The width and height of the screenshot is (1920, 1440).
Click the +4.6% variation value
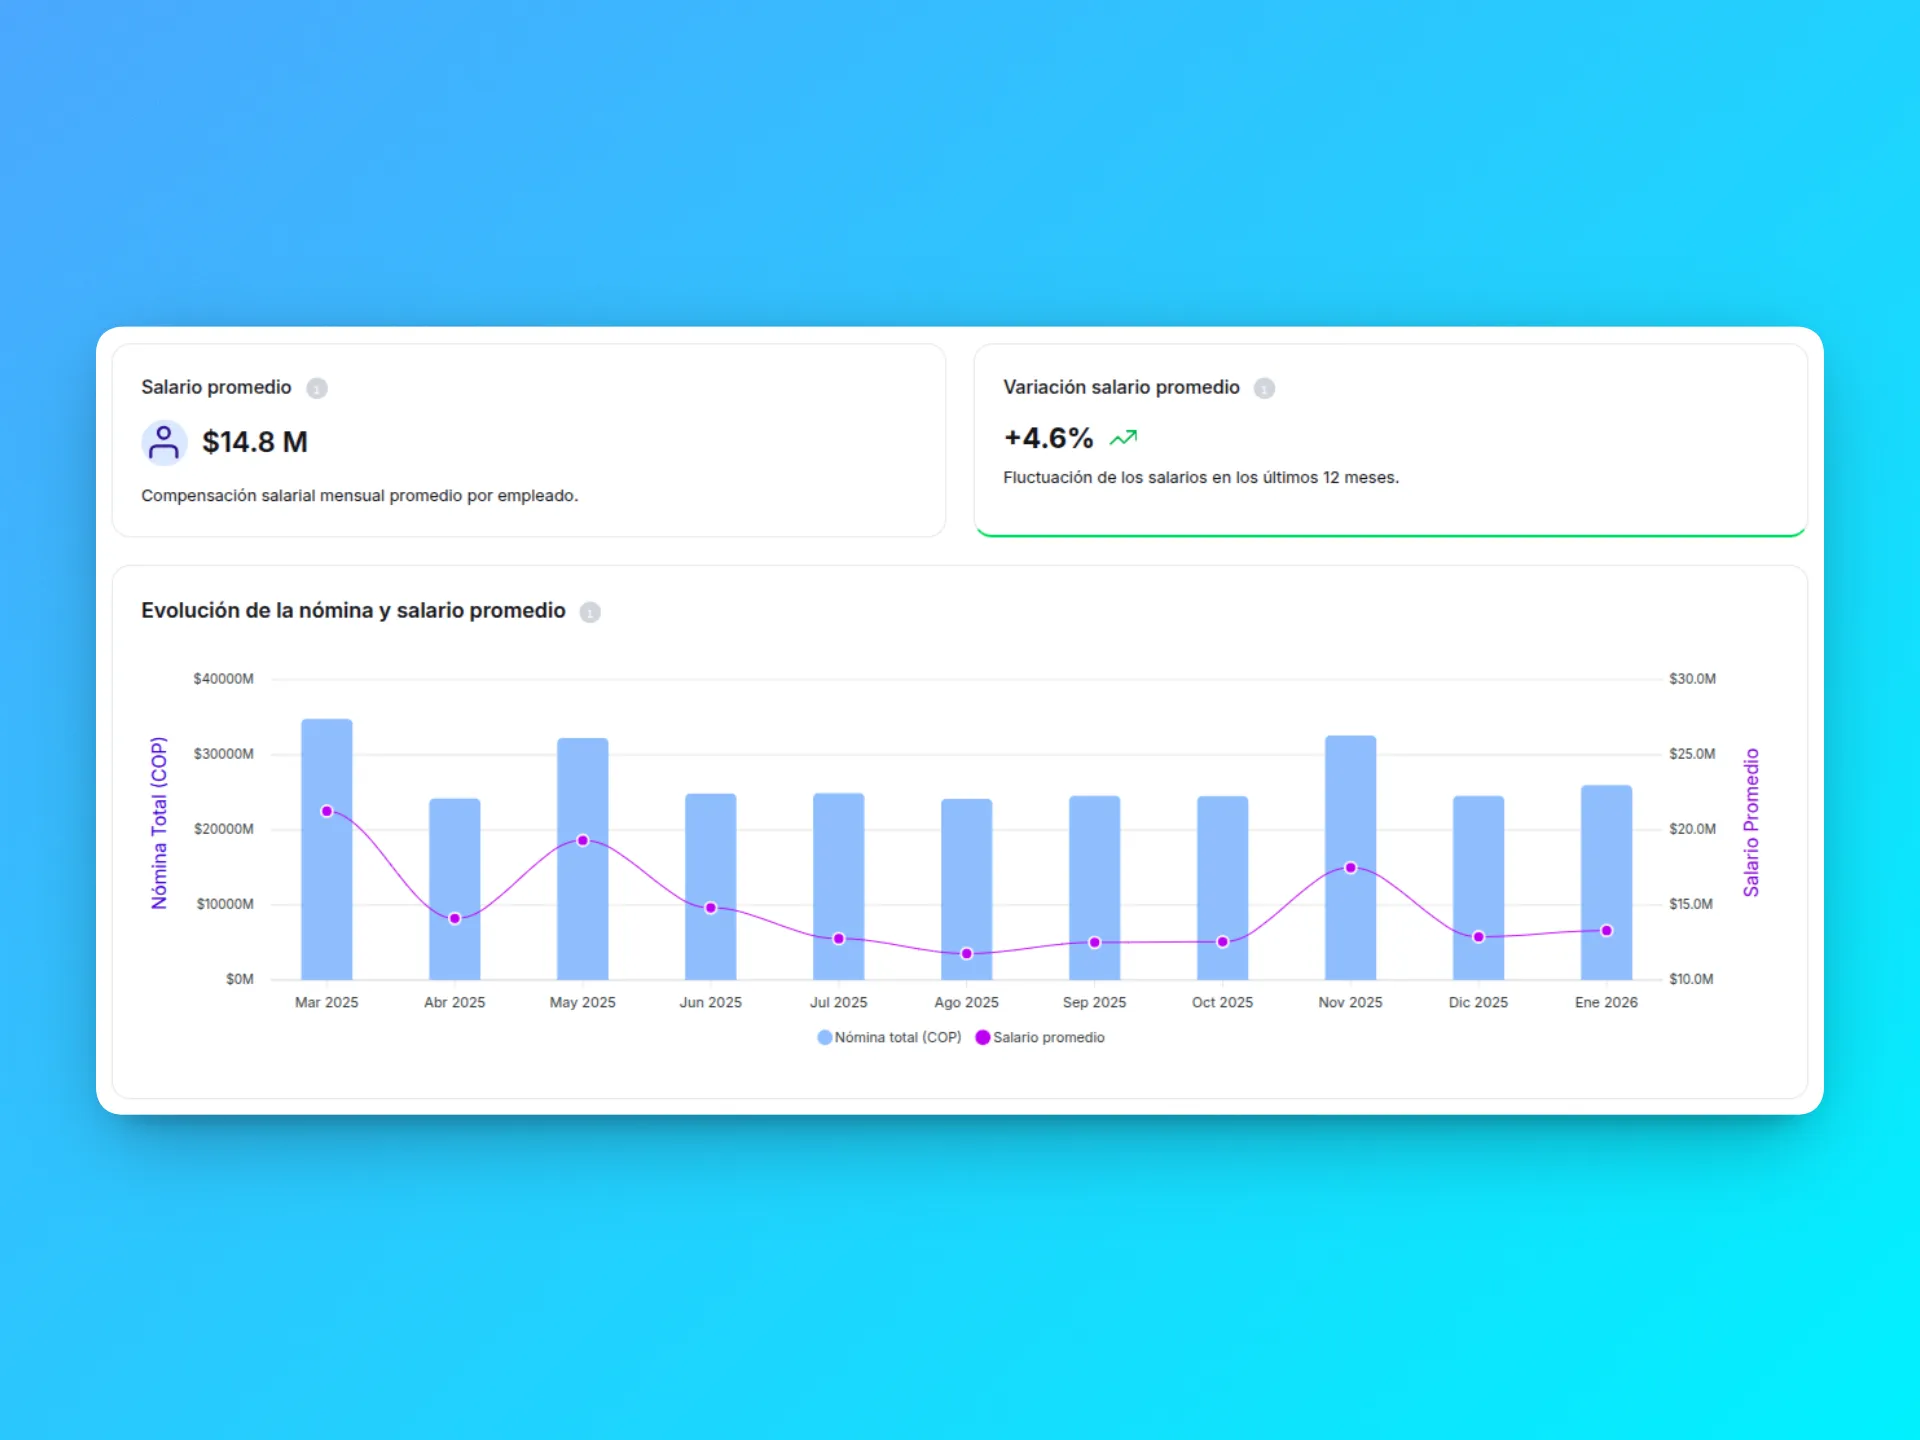(x=1048, y=438)
